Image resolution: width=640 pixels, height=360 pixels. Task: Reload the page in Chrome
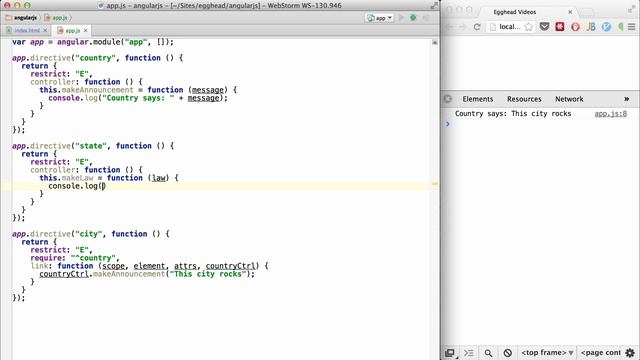pos(477,27)
